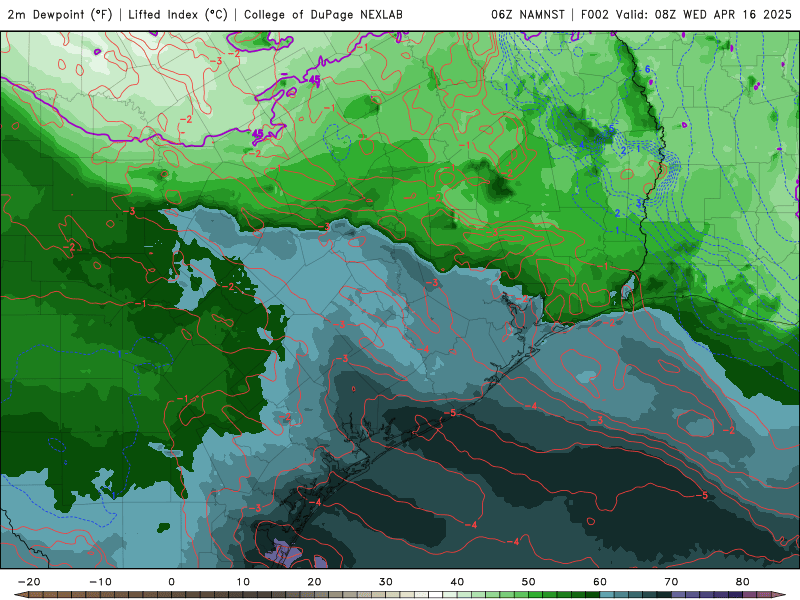Click the blue '5' lifted index contour label
Viewport: 800px width, 600px height.
611,129
